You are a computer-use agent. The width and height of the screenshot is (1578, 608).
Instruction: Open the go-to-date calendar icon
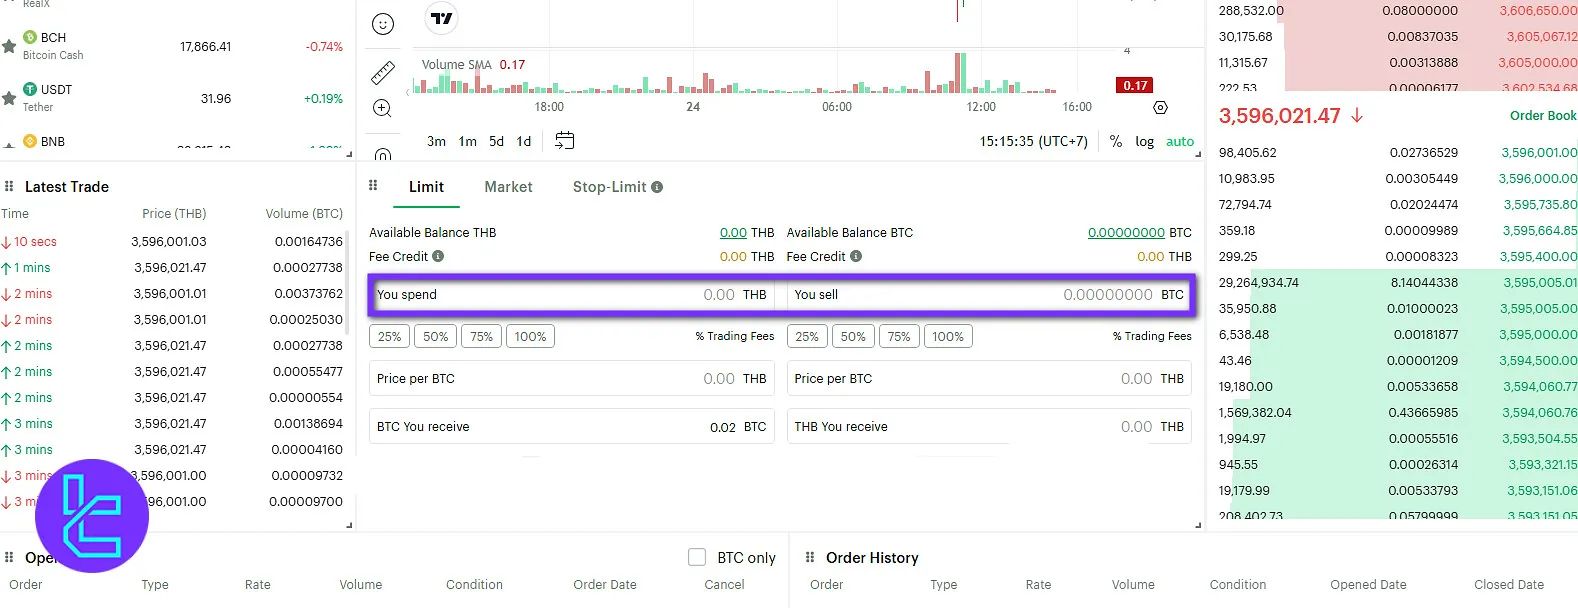pos(565,141)
